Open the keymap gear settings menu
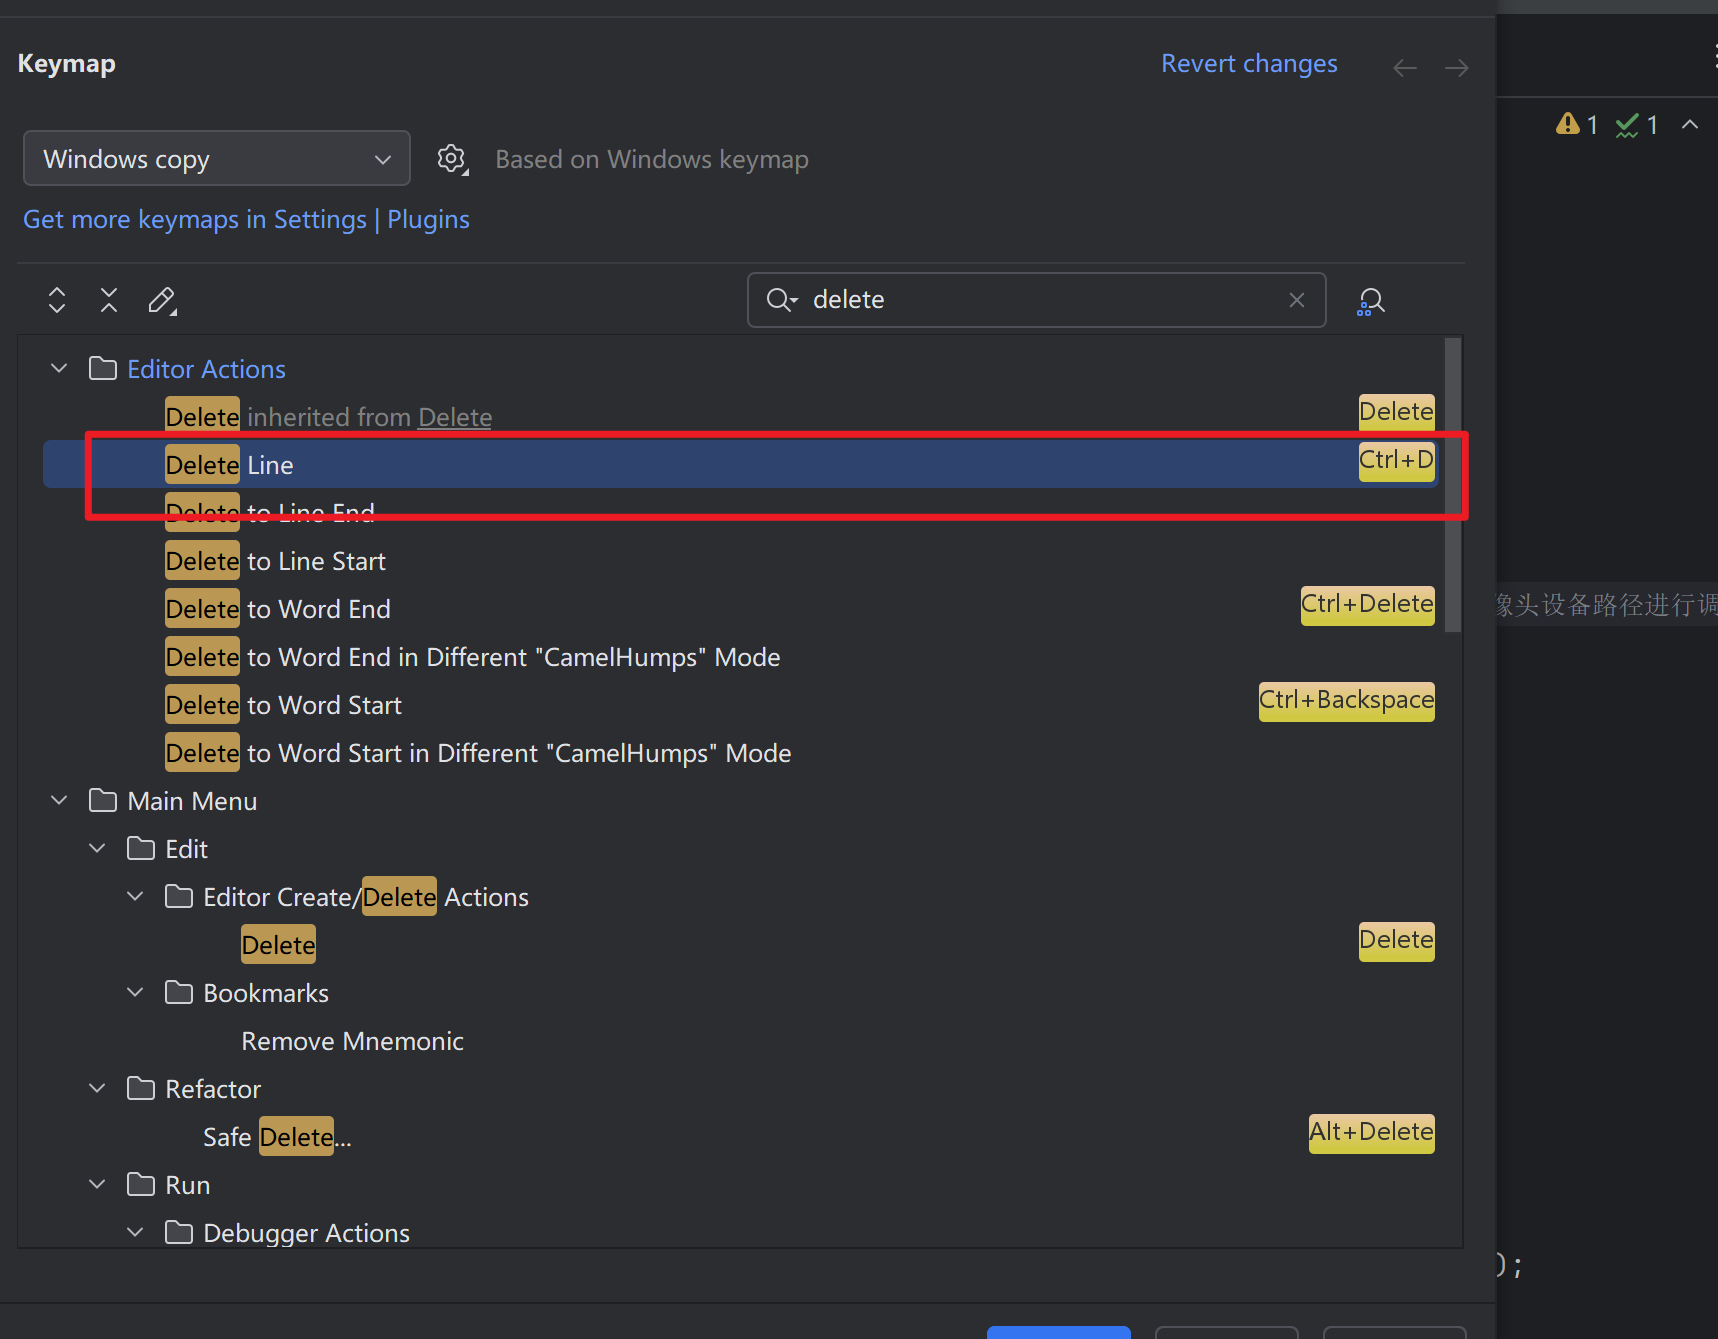The height and width of the screenshot is (1339, 1718). pyautogui.click(x=452, y=159)
